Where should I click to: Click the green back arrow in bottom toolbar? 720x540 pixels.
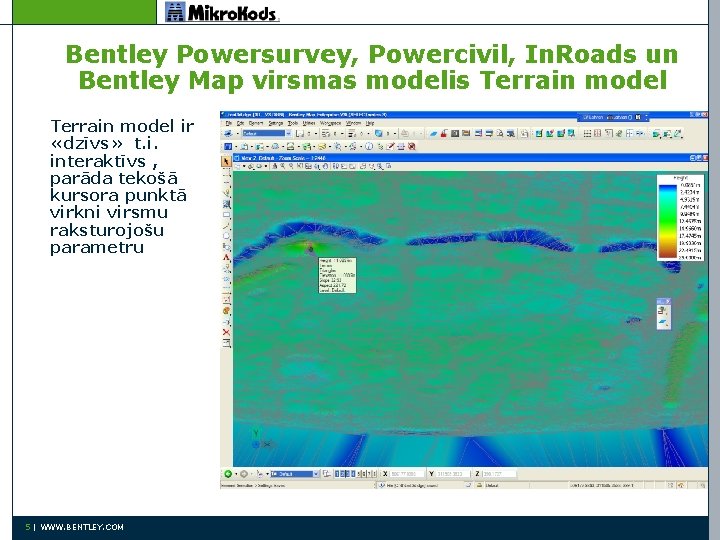228,474
